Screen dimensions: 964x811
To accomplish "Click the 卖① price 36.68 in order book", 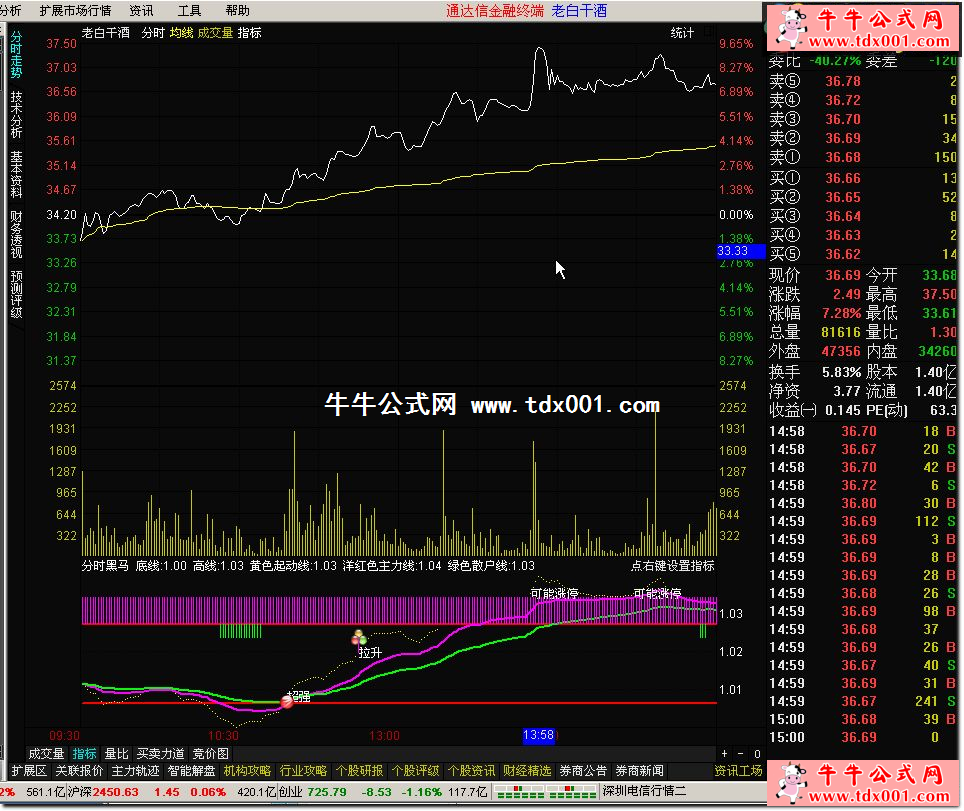I will pos(843,157).
